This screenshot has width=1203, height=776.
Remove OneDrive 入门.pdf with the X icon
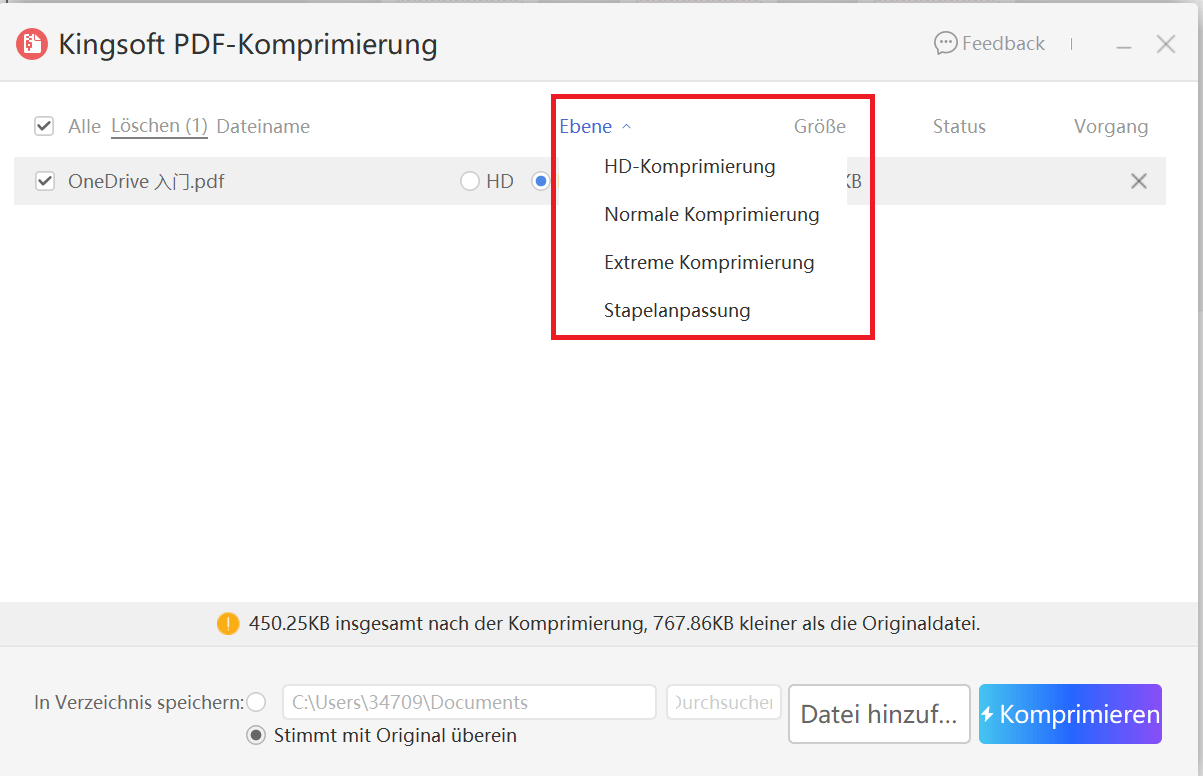coord(1138,181)
